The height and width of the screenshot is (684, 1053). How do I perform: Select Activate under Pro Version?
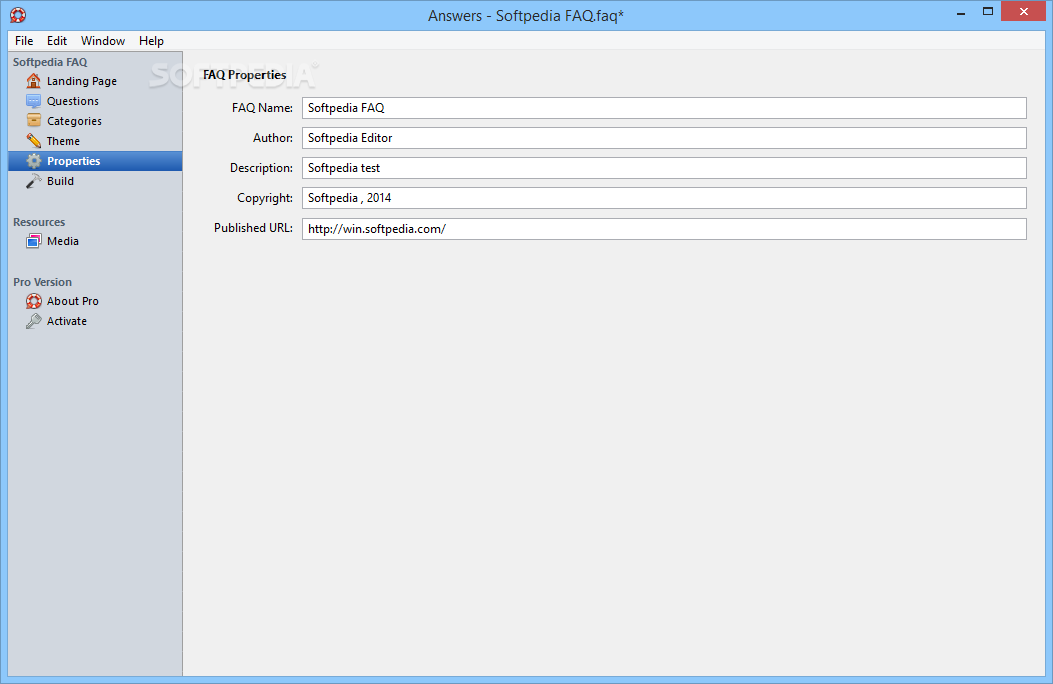[x=95, y=321]
